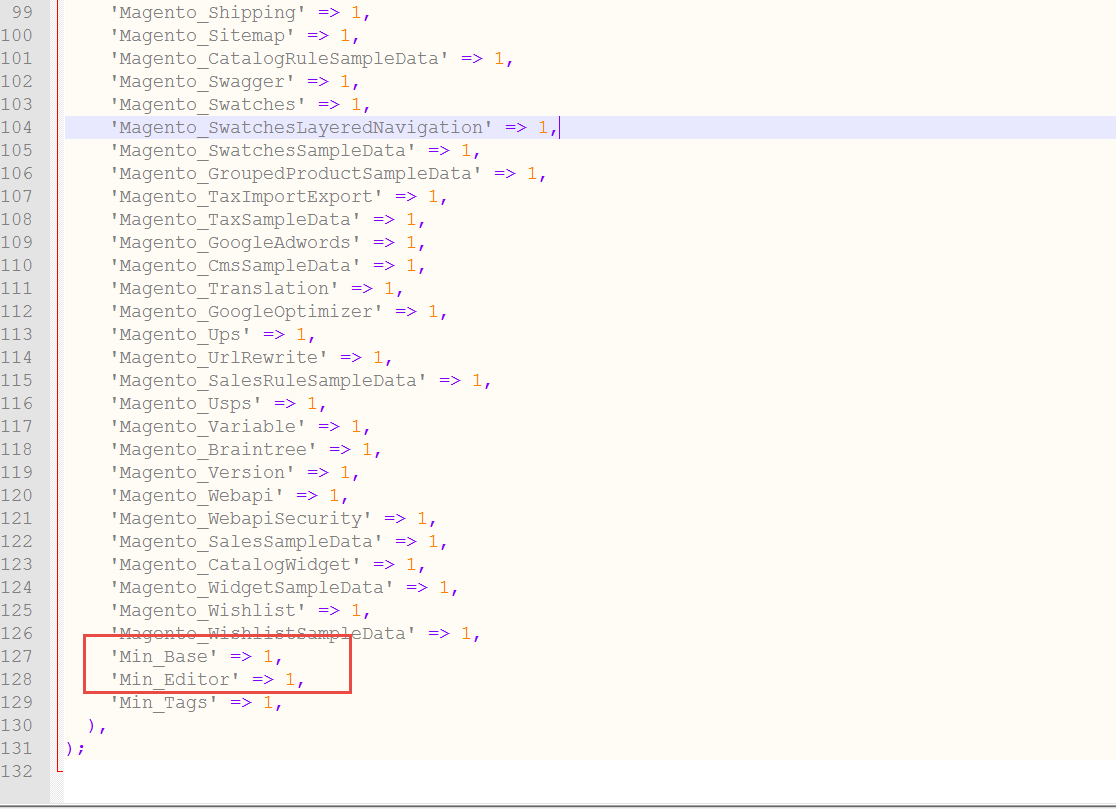This screenshot has width=1116, height=809.
Task: Click line number 132 in the gutter
Action: 16,771
